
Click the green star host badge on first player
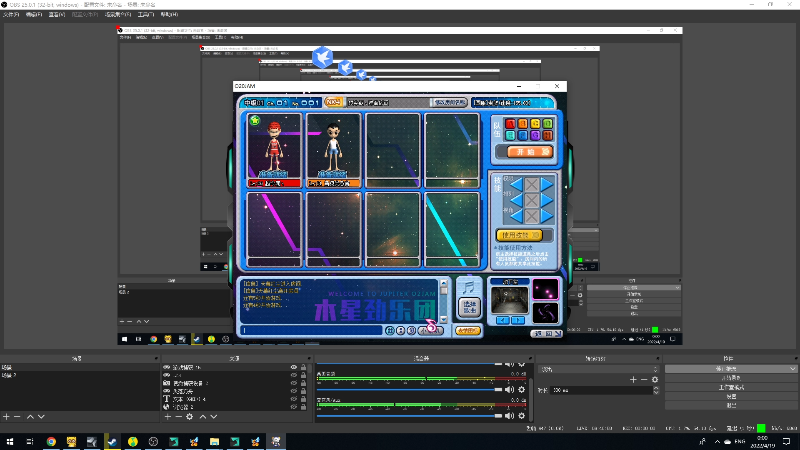(x=255, y=120)
